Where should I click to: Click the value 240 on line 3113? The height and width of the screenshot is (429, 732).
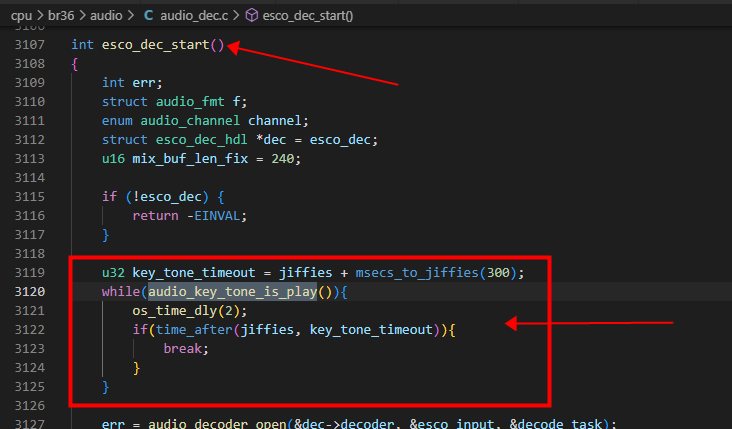point(283,159)
